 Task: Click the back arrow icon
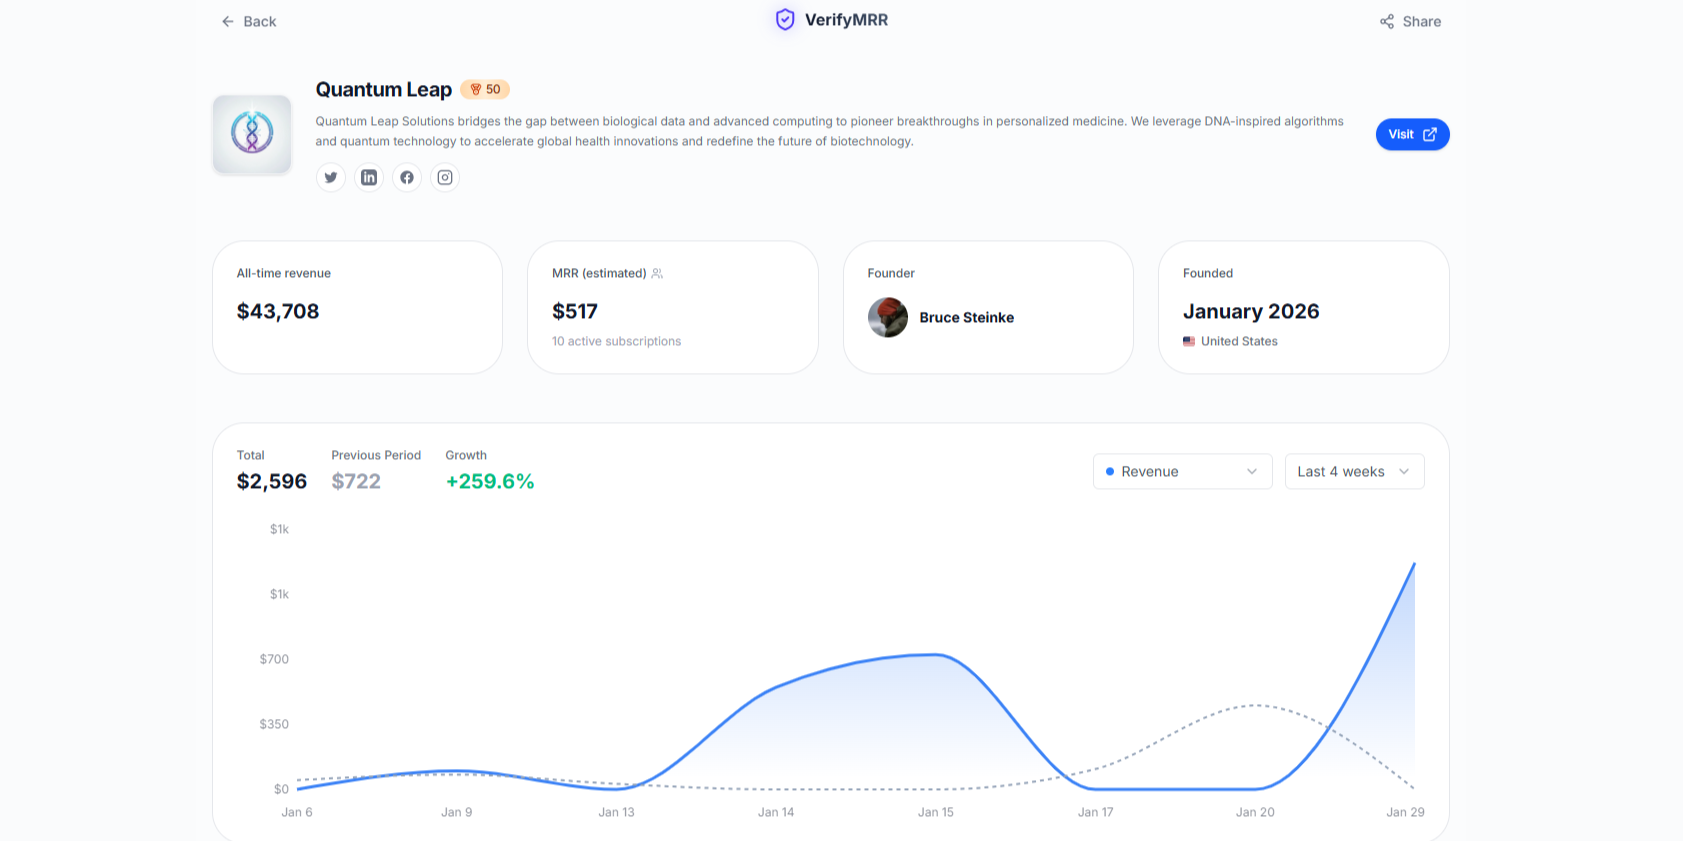click(x=228, y=21)
